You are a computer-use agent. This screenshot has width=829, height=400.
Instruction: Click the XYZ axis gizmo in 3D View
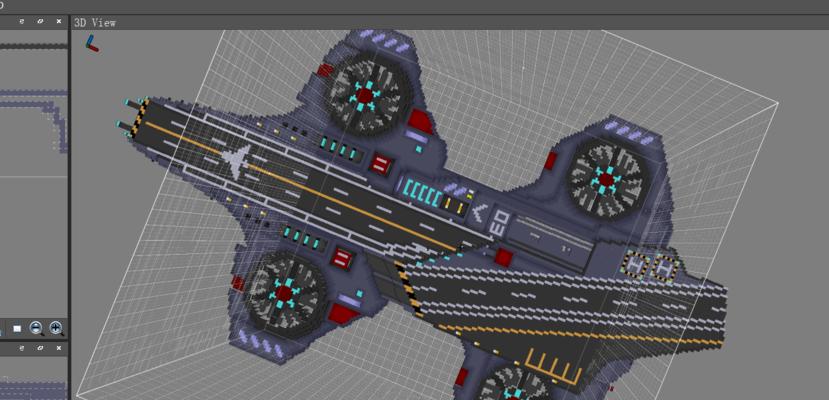pyautogui.click(x=92, y=43)
